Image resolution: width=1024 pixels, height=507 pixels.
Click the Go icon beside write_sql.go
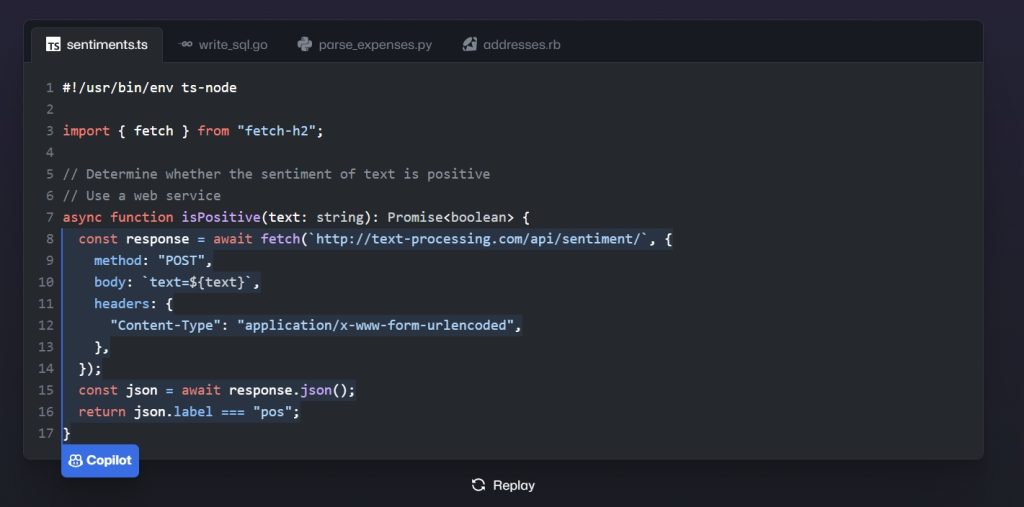(185, 44)
